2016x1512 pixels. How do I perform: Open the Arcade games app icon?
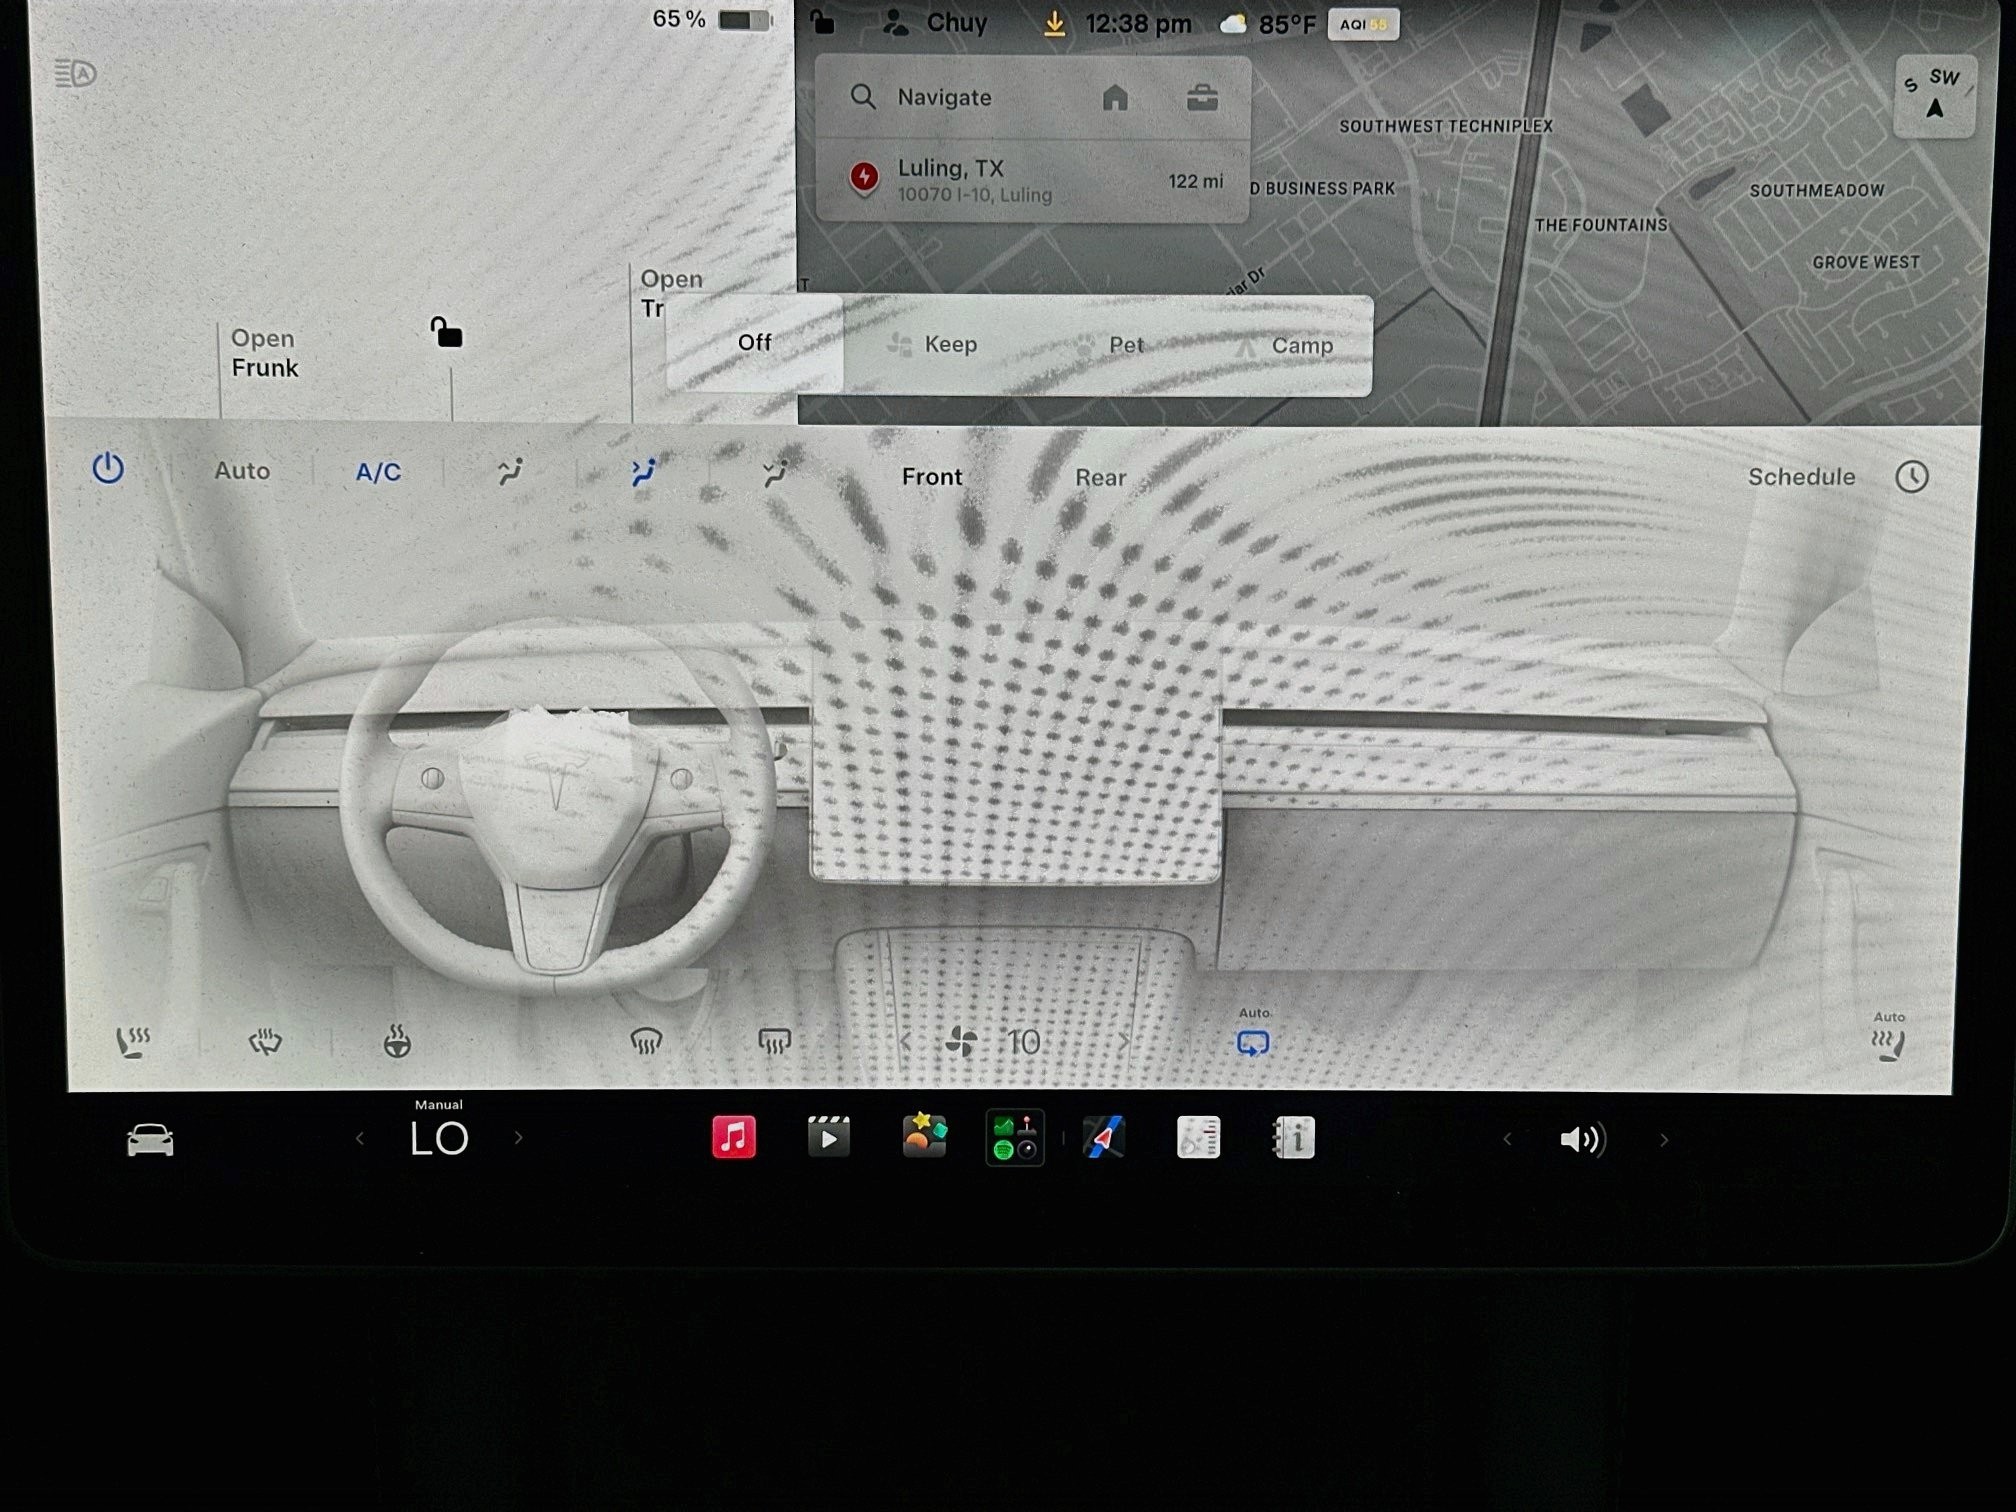1014,1138
